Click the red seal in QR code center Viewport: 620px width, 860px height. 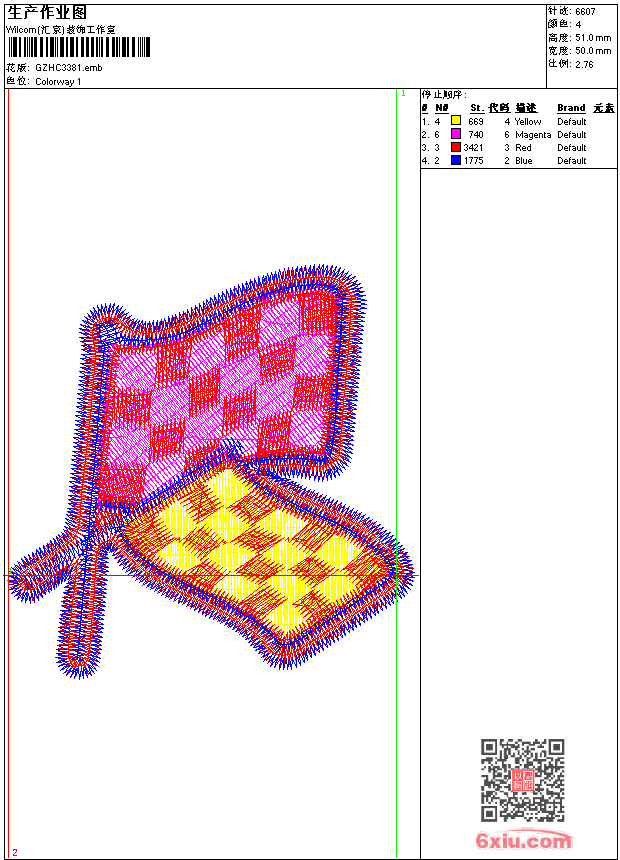(523, 780)
